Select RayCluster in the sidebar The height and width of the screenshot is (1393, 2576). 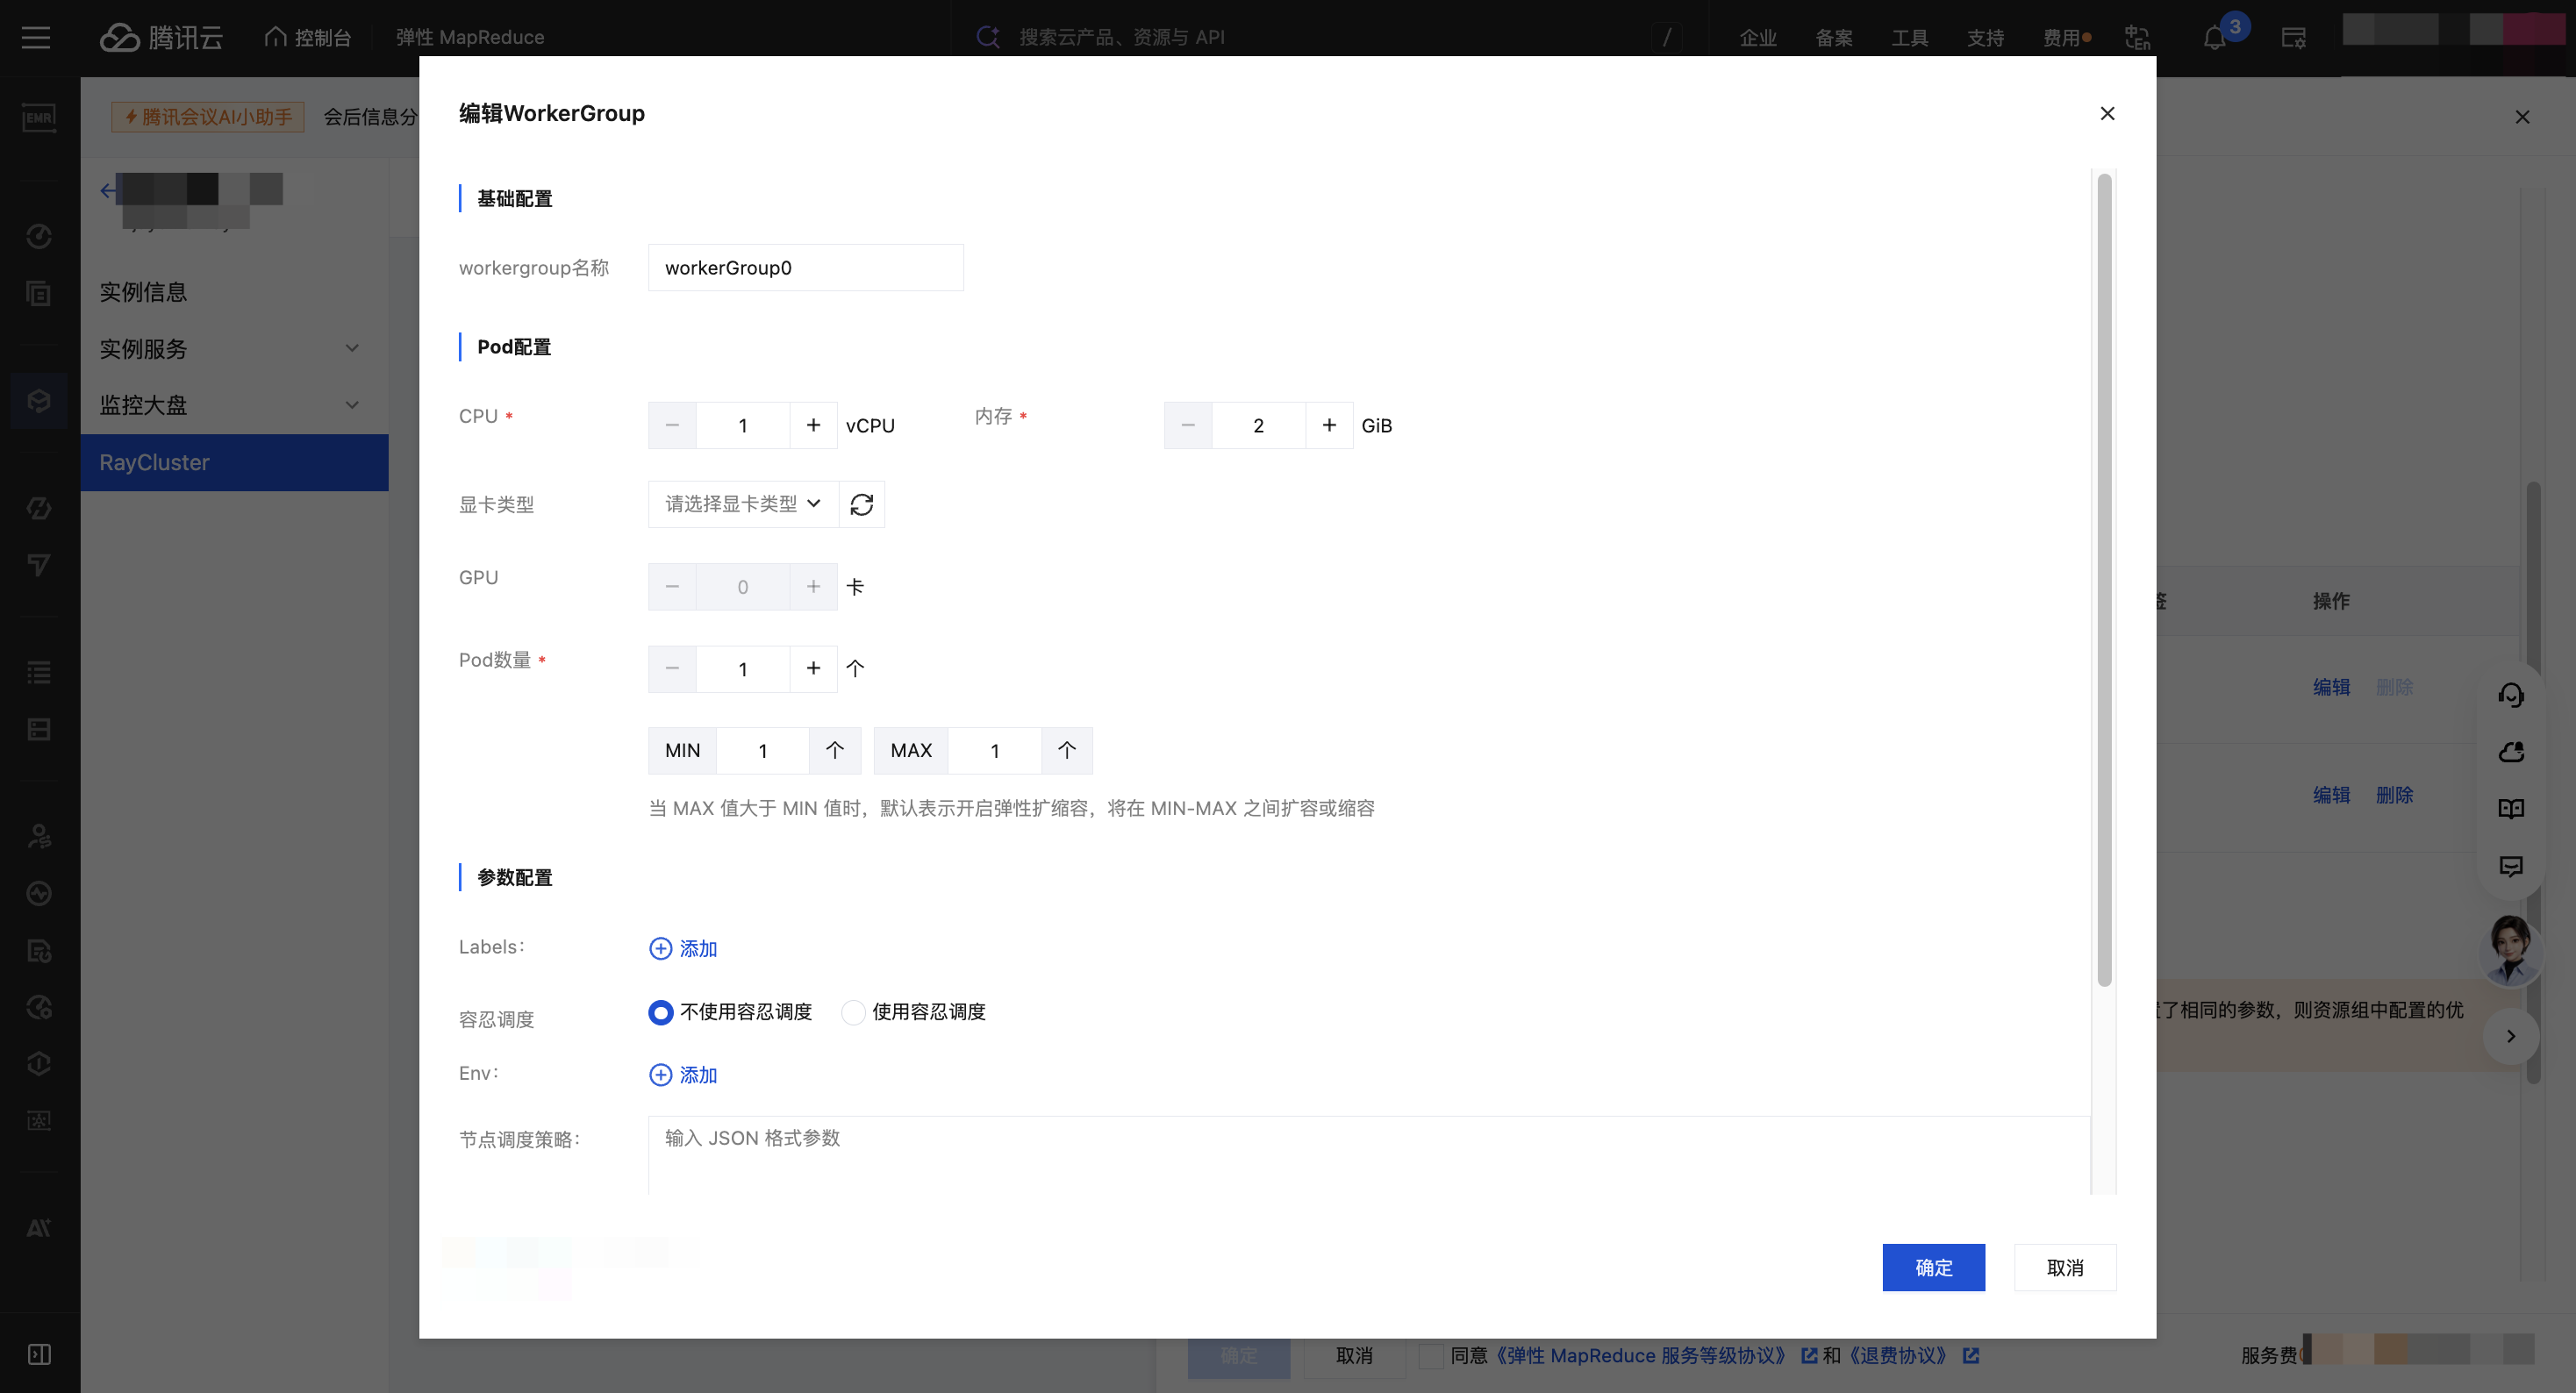point(234,462)
